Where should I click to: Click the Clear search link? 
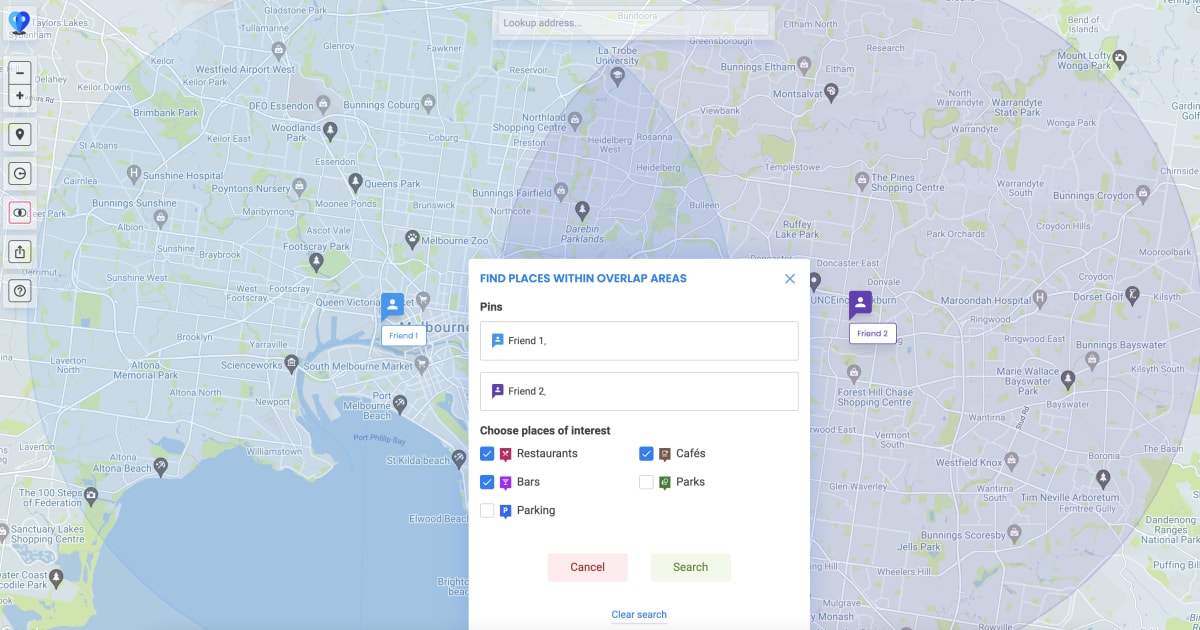coord(639,614)
